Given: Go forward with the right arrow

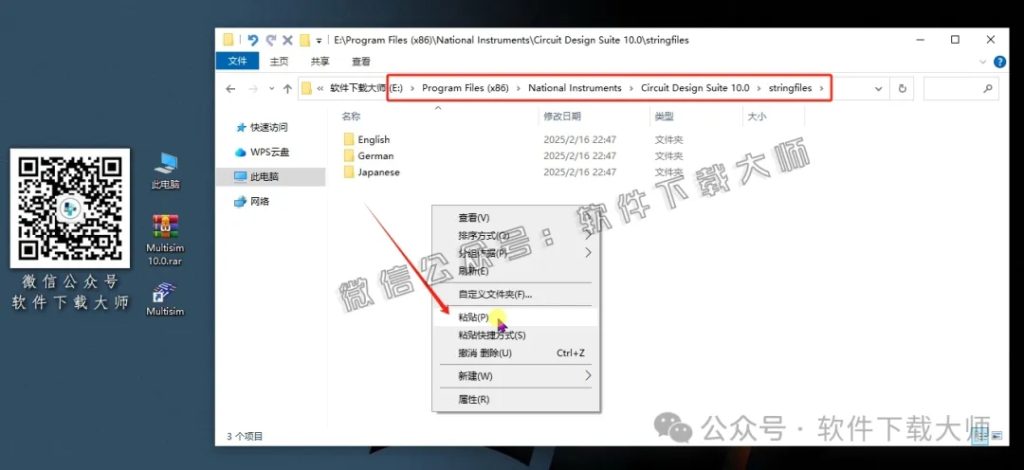Looking at the screenshot, I should (253, 89).
